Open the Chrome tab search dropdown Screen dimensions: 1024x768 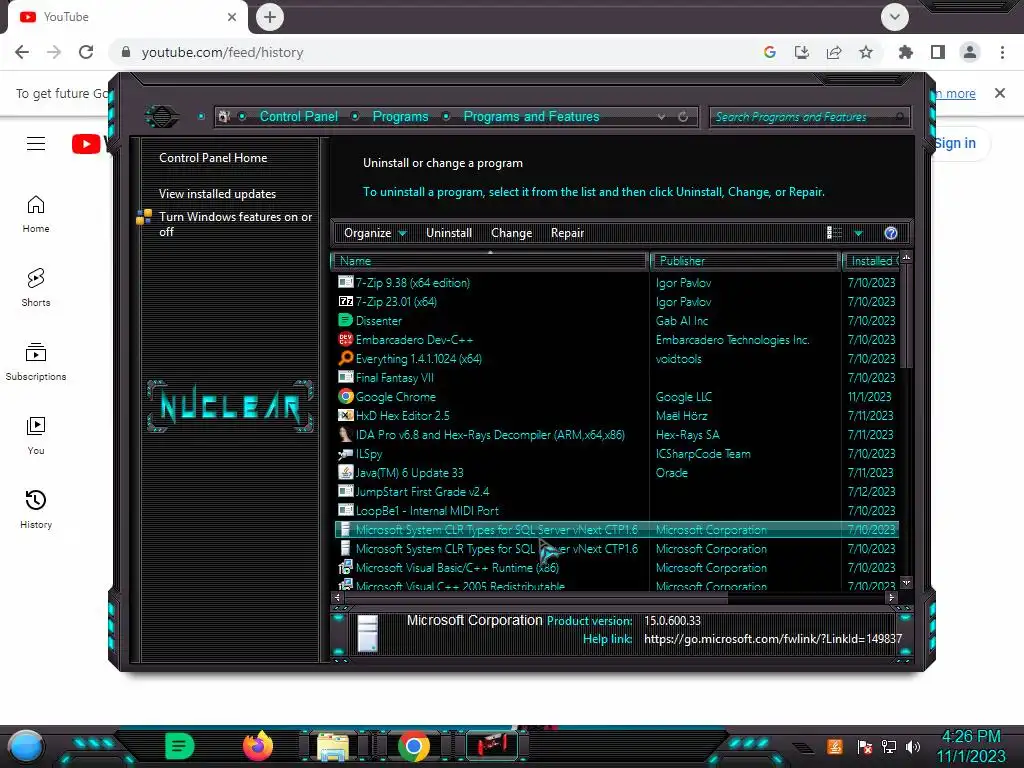(x=895, y=17)
